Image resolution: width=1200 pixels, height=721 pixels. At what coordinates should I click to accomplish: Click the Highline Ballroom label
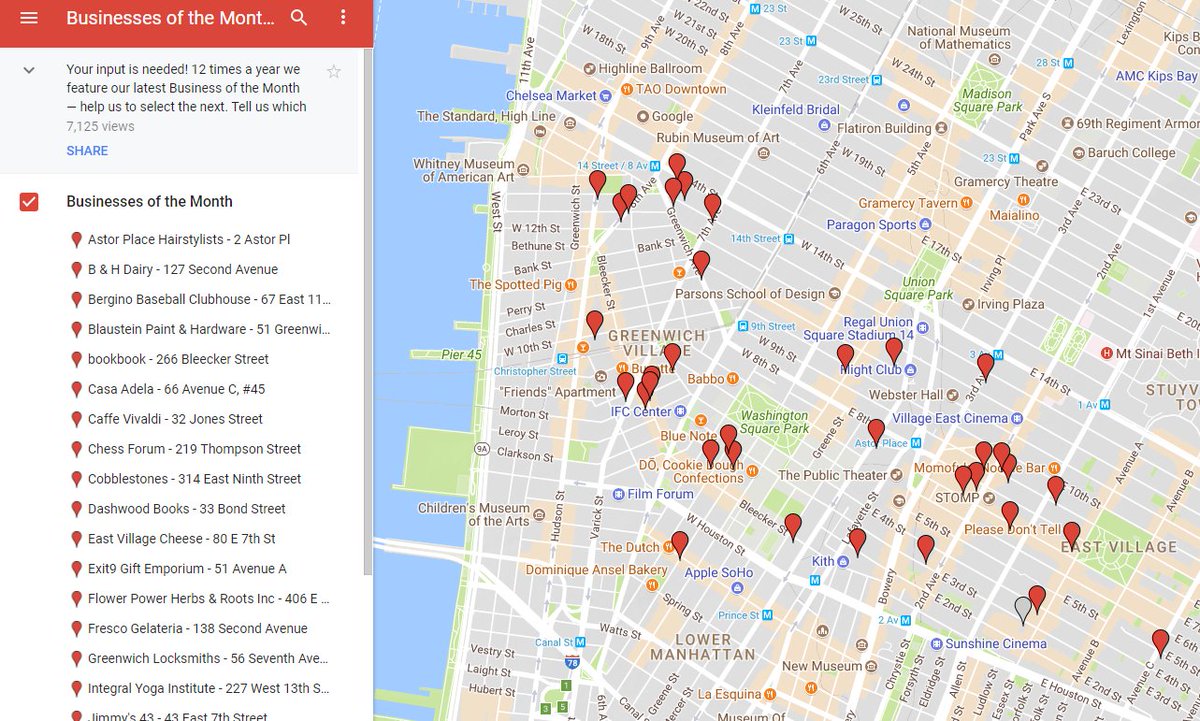click(650, 69)
